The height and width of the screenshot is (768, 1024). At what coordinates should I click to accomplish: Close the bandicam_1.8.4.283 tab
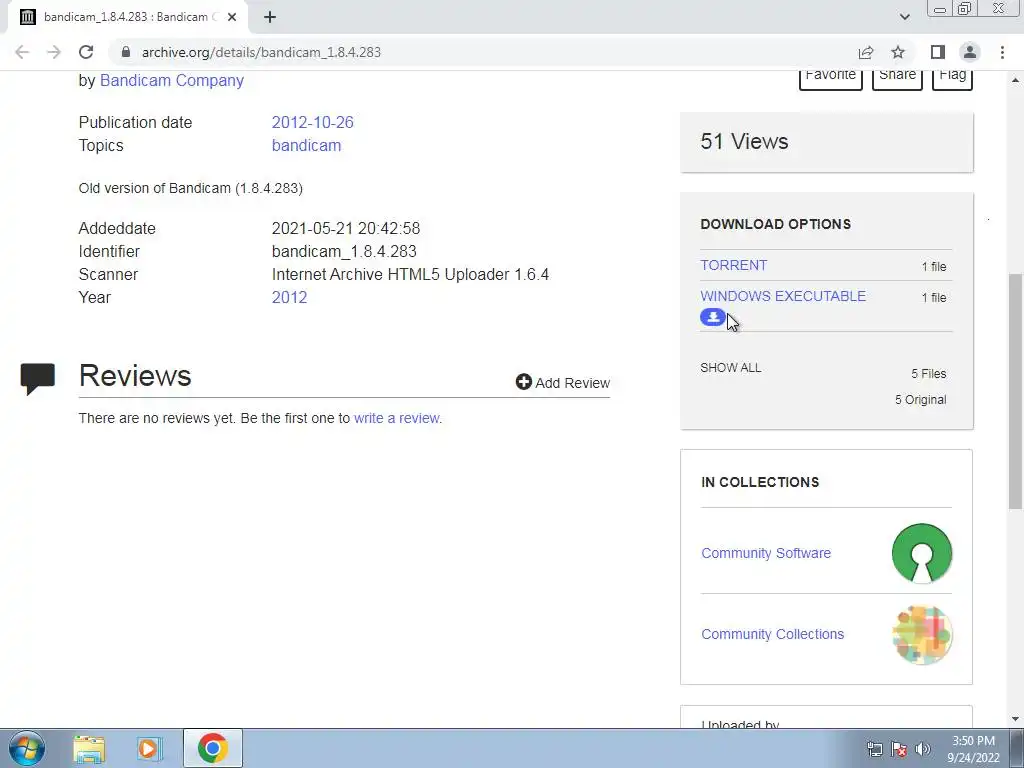[232, 17]
